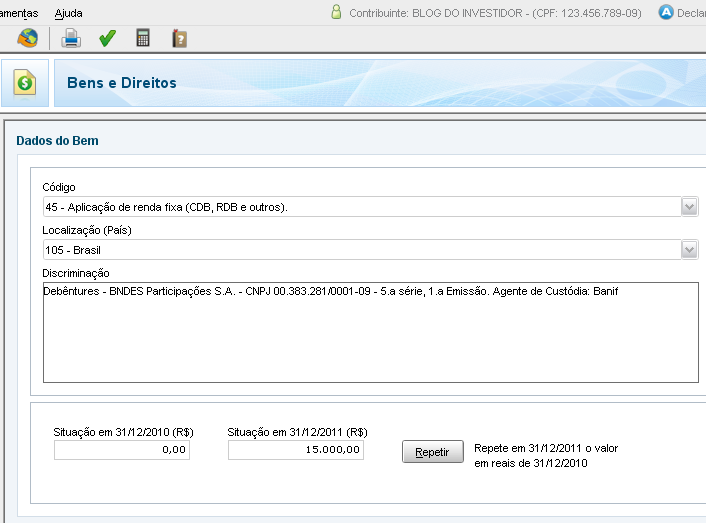Open the Ajuda menu
The height and width of the screenshot is (523, 706).
pyautogui.click(x=68, y=14)
